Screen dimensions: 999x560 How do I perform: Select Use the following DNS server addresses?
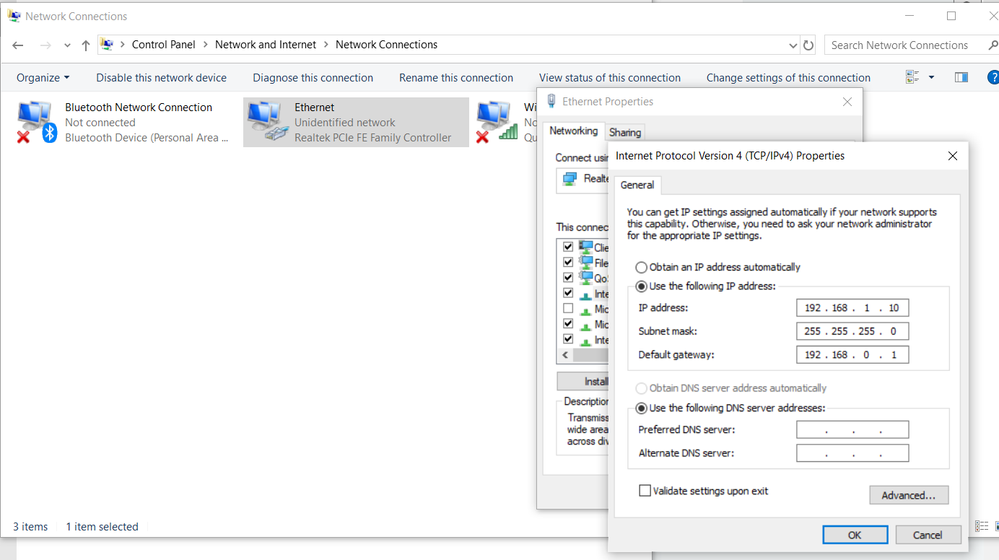point(642,408)
